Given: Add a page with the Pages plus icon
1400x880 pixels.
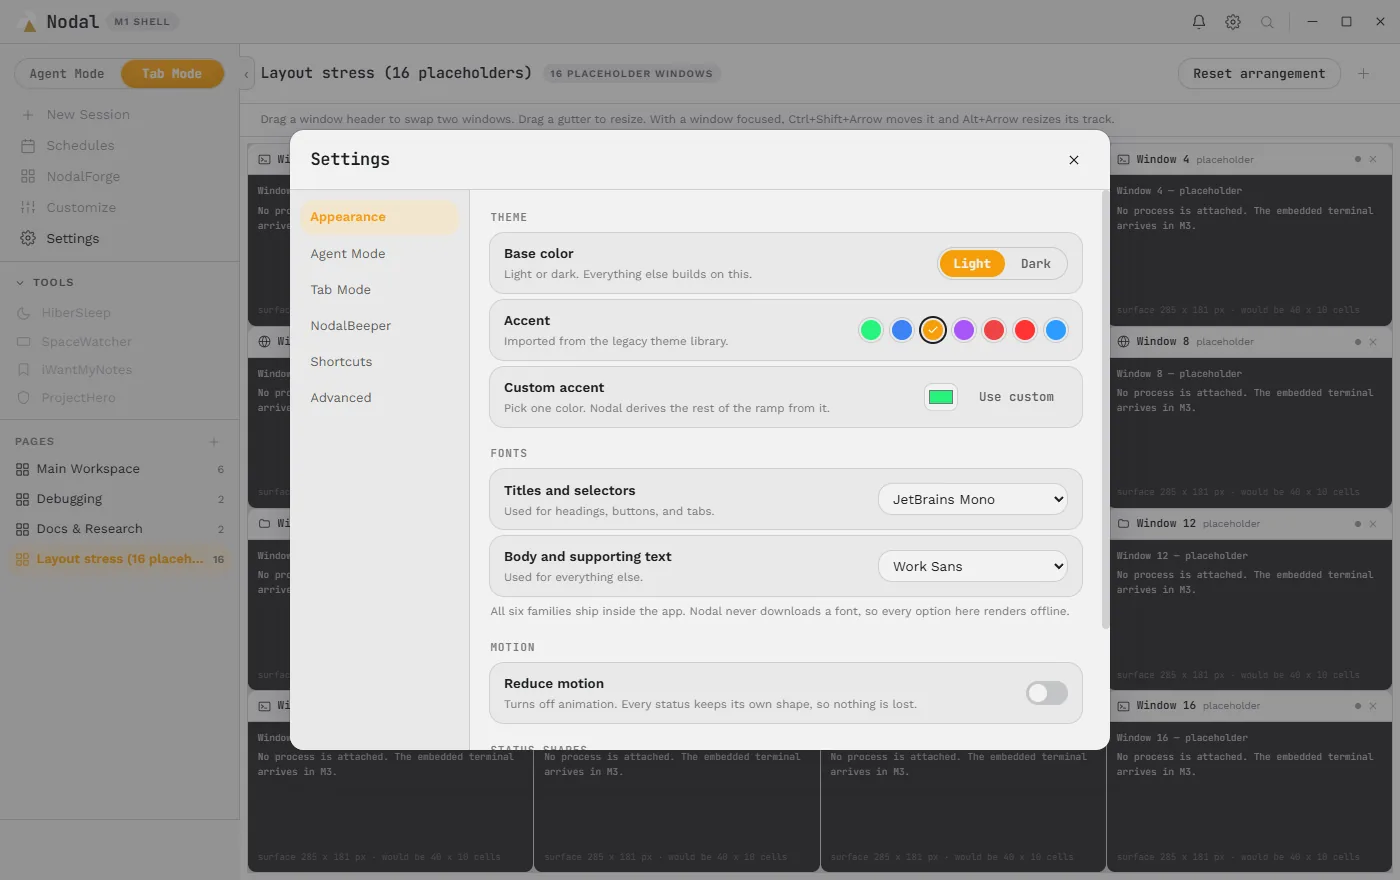Looking at the screenshot, I should point(213,442).
